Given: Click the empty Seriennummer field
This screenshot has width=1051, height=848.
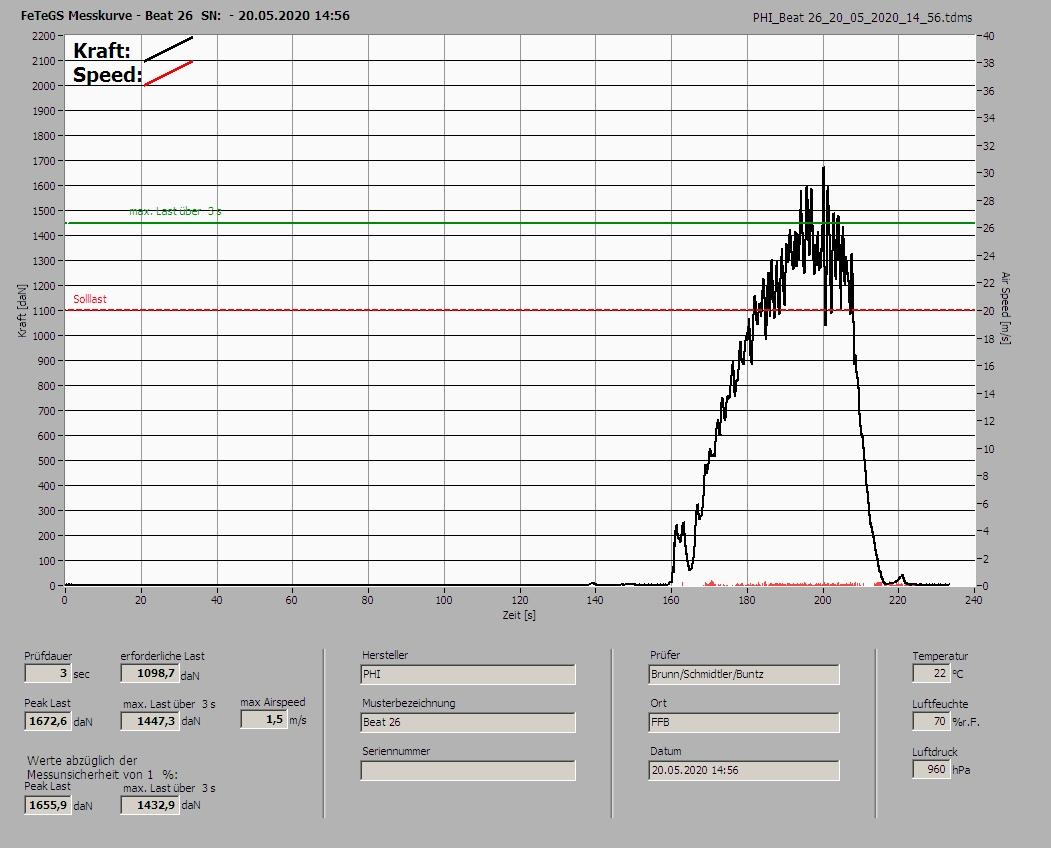Looking at the screenshot, I should click(x=468, y=770).
